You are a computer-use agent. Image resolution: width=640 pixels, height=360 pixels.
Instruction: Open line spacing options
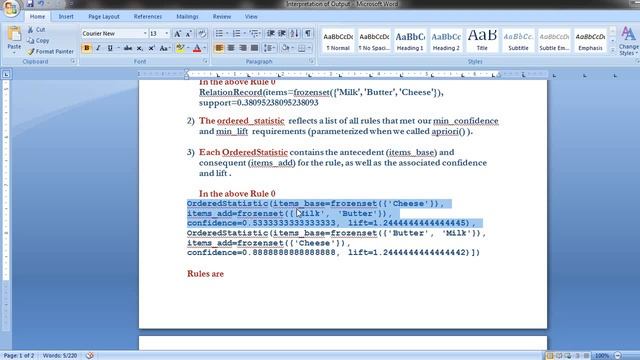point(269,48)
